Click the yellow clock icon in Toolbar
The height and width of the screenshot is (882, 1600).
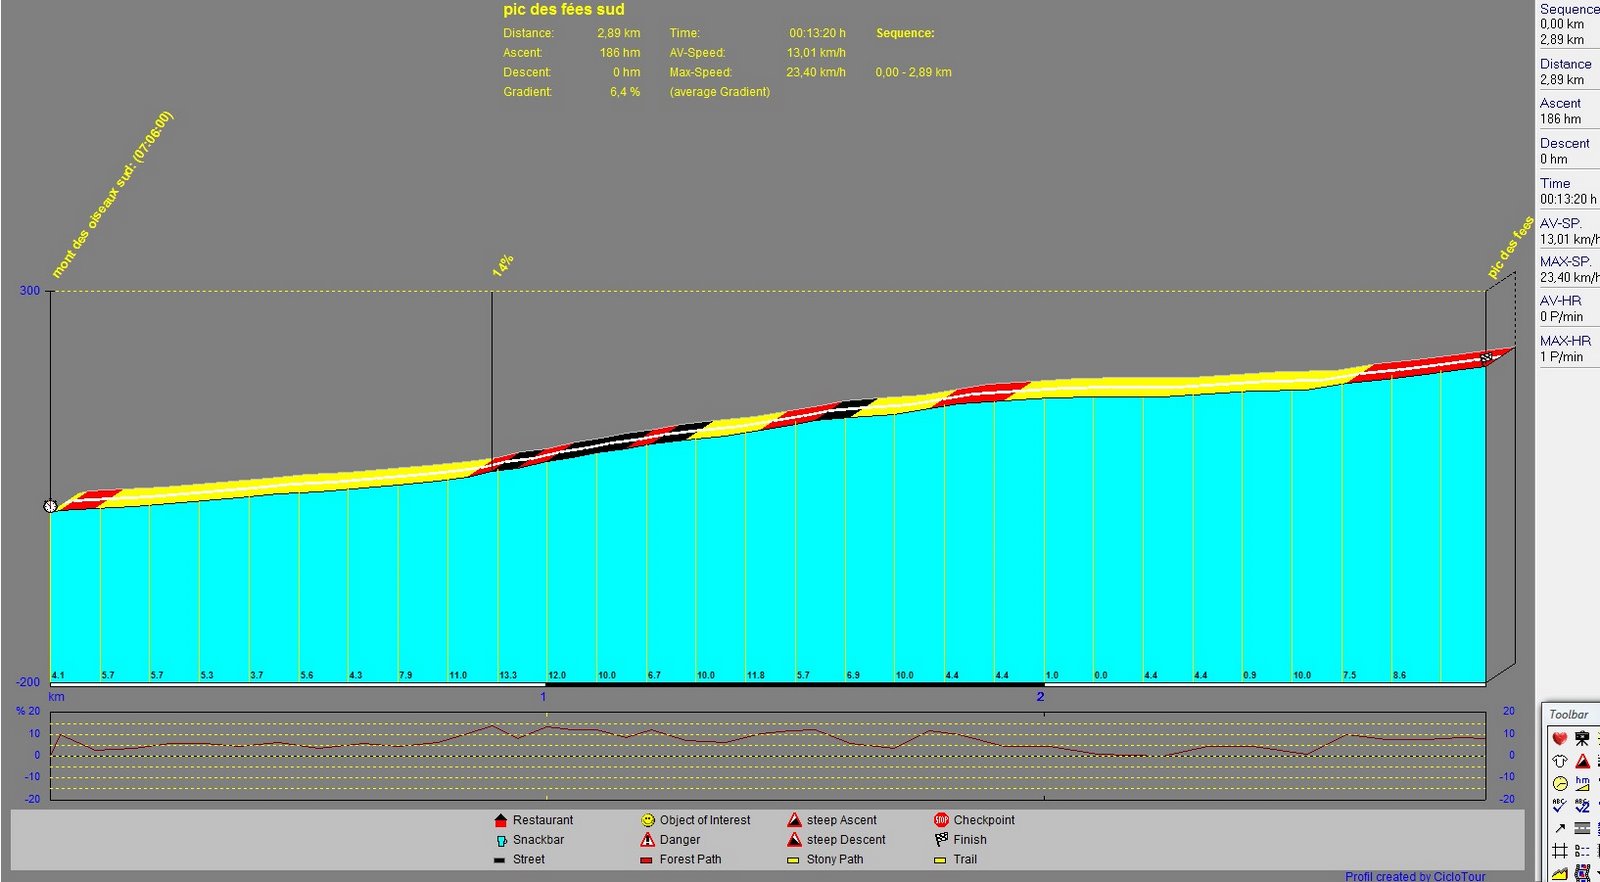coord(1559,784)
